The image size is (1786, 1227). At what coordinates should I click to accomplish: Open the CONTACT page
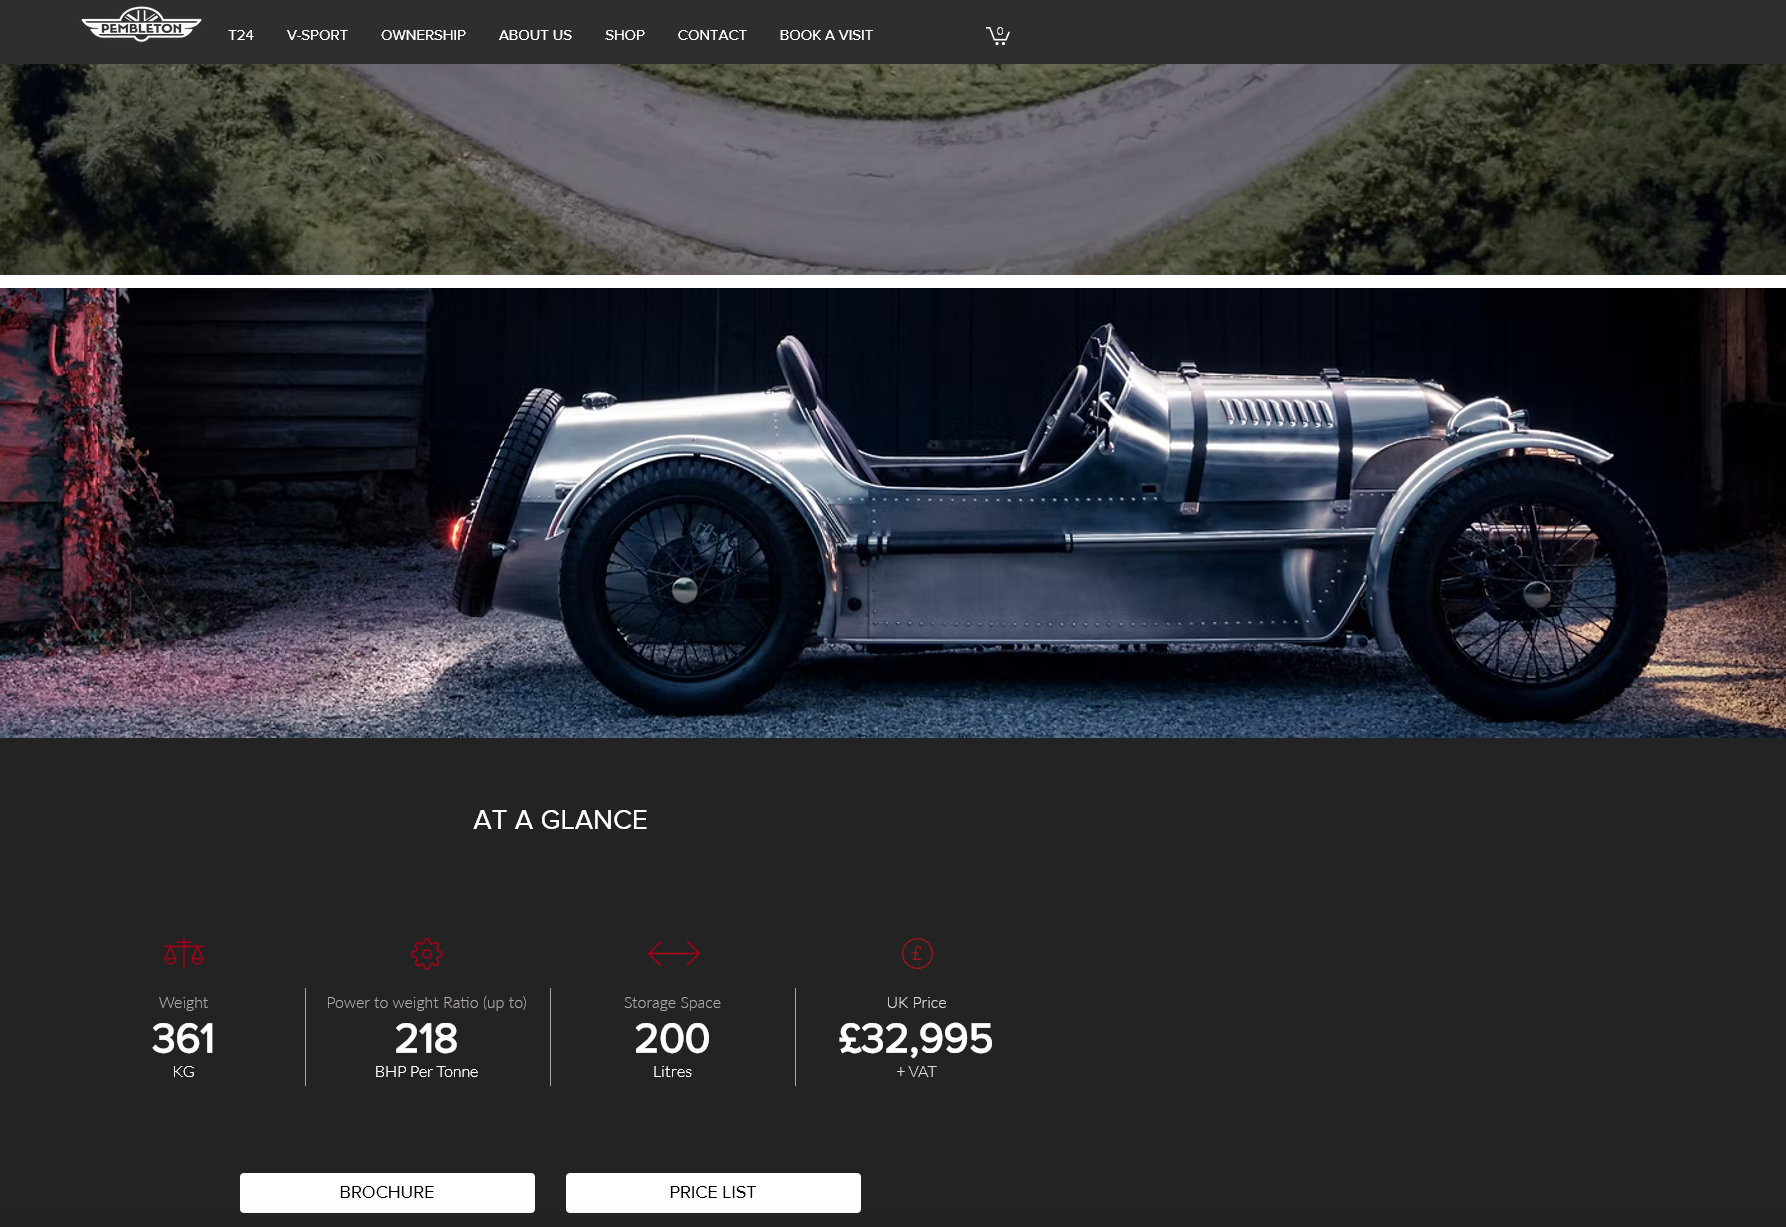tap(712, 35)
